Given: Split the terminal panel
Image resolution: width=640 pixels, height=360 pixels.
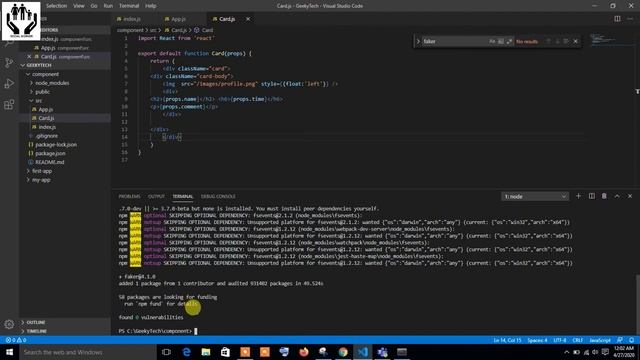Looking at the screenshot, I should 591,196.
